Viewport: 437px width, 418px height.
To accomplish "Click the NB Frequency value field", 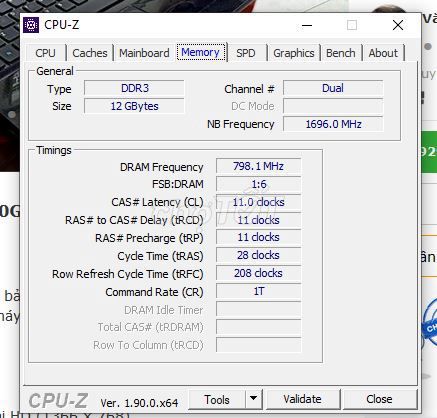I will coord(333,124).
